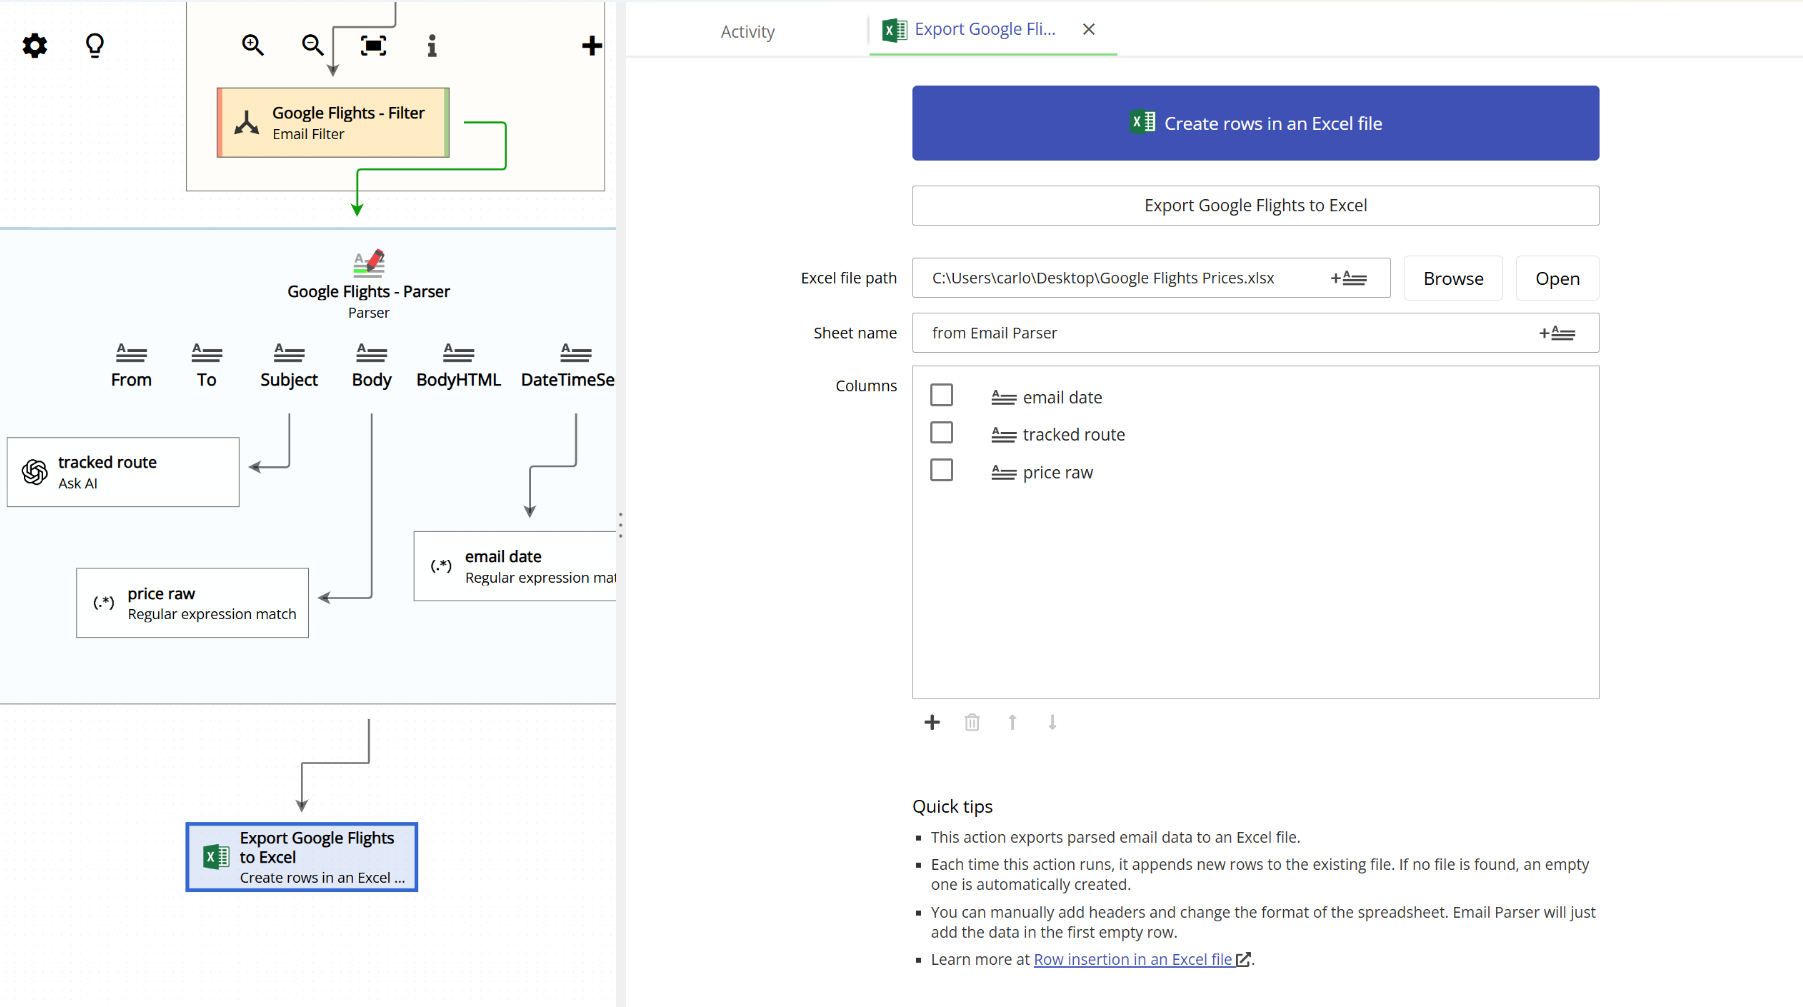Enable the tracked route column checkbox
Screen dimensions: 1803x1007
(941, 432)
